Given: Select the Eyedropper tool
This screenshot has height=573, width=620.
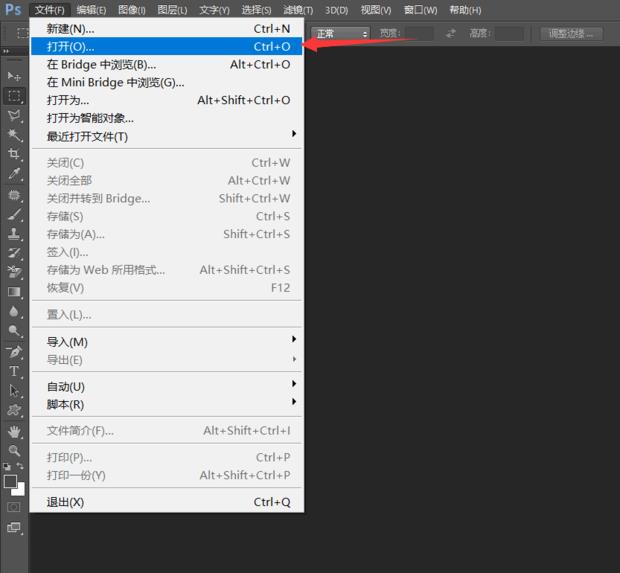Looking at the screenshot, I should click(x=14, y=174).
